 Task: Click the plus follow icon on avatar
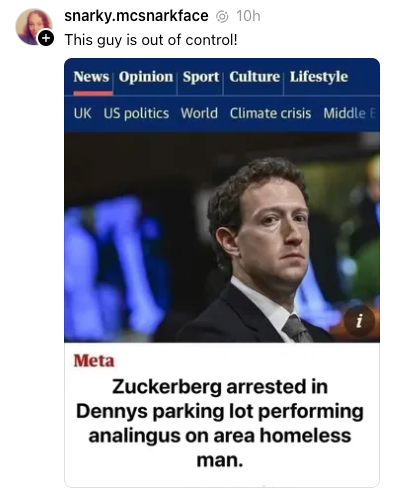(x=46, y=38)
